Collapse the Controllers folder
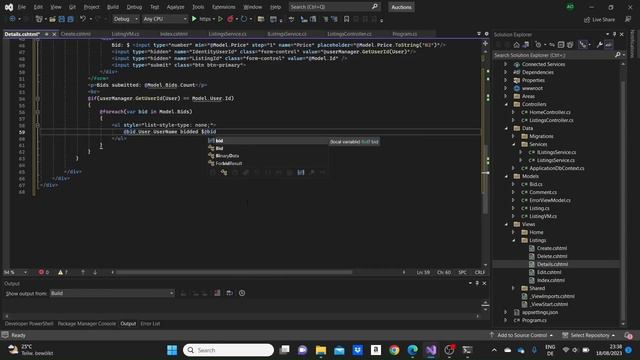Viewport: 640px width, 360px height. tap(506, 104)
